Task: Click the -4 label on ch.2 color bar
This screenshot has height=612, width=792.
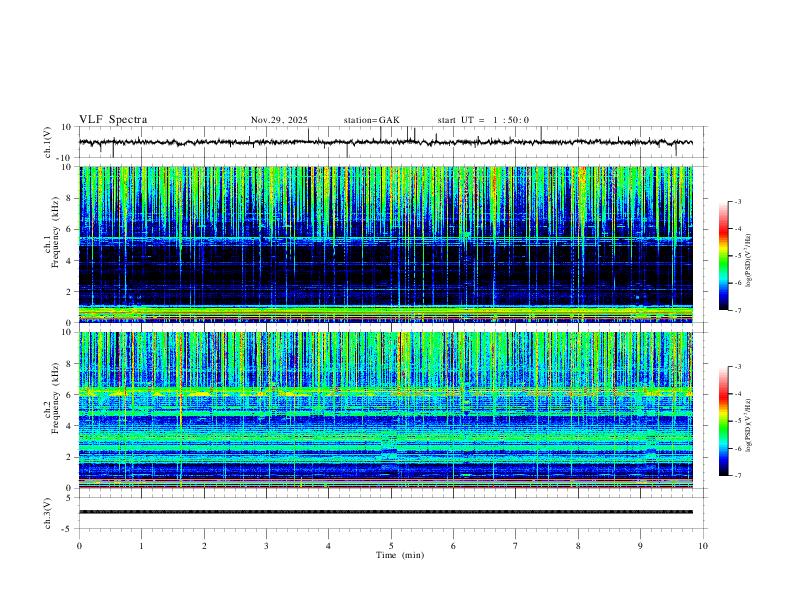Action: (x=737, y=393)
